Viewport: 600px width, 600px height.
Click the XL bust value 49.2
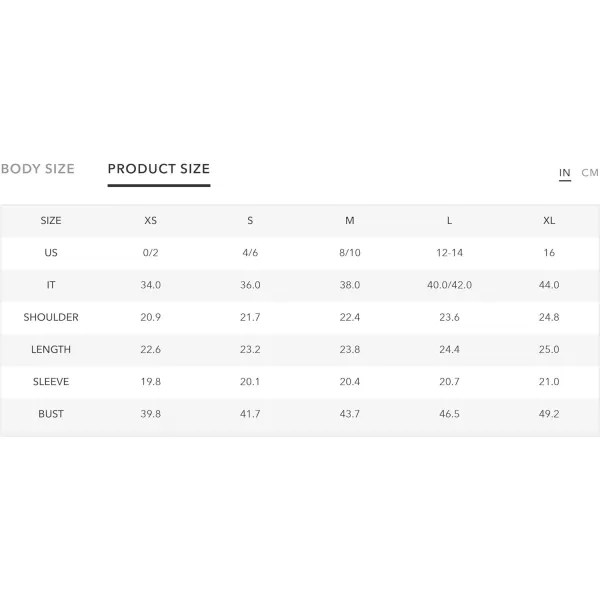tap(549, 414)
